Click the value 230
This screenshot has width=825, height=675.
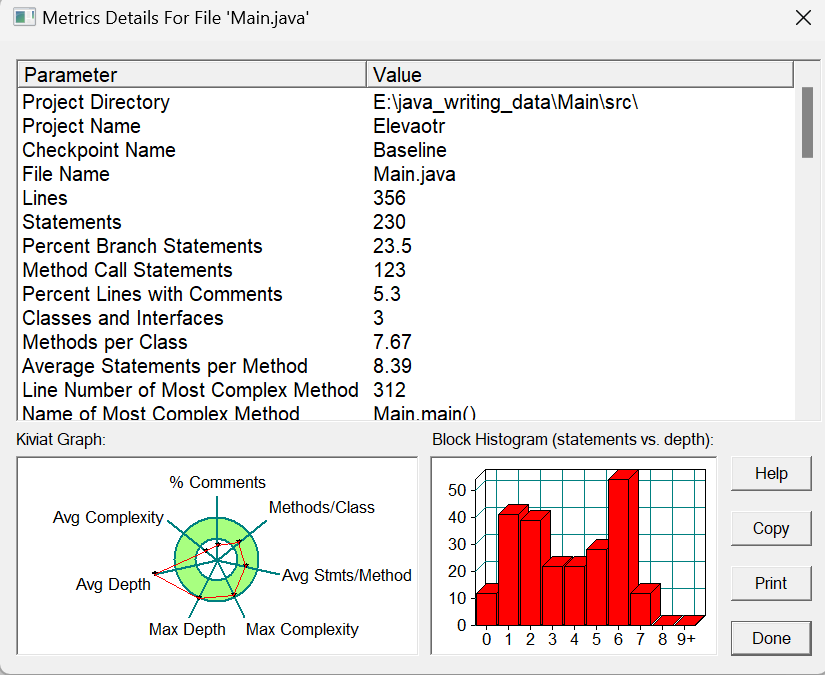click(x=389, y=222)
